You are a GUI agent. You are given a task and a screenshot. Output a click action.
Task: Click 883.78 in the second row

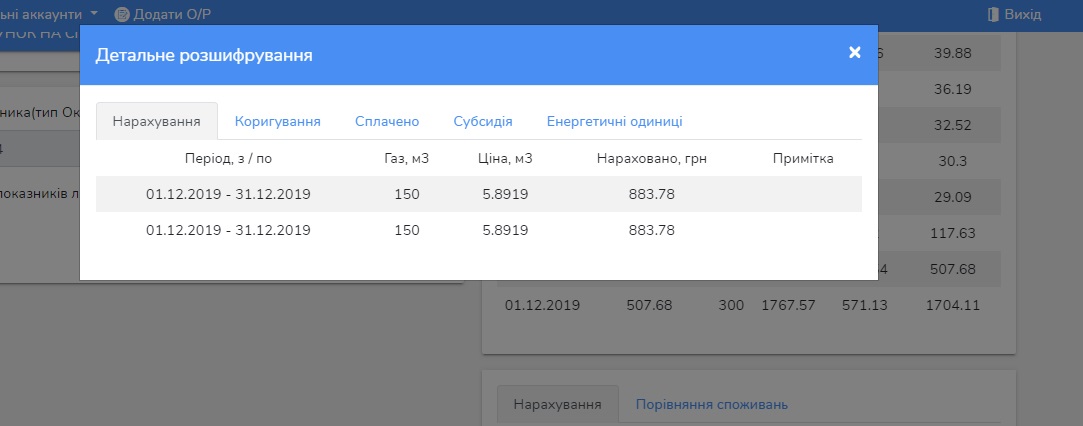click(x=651, y=230)
